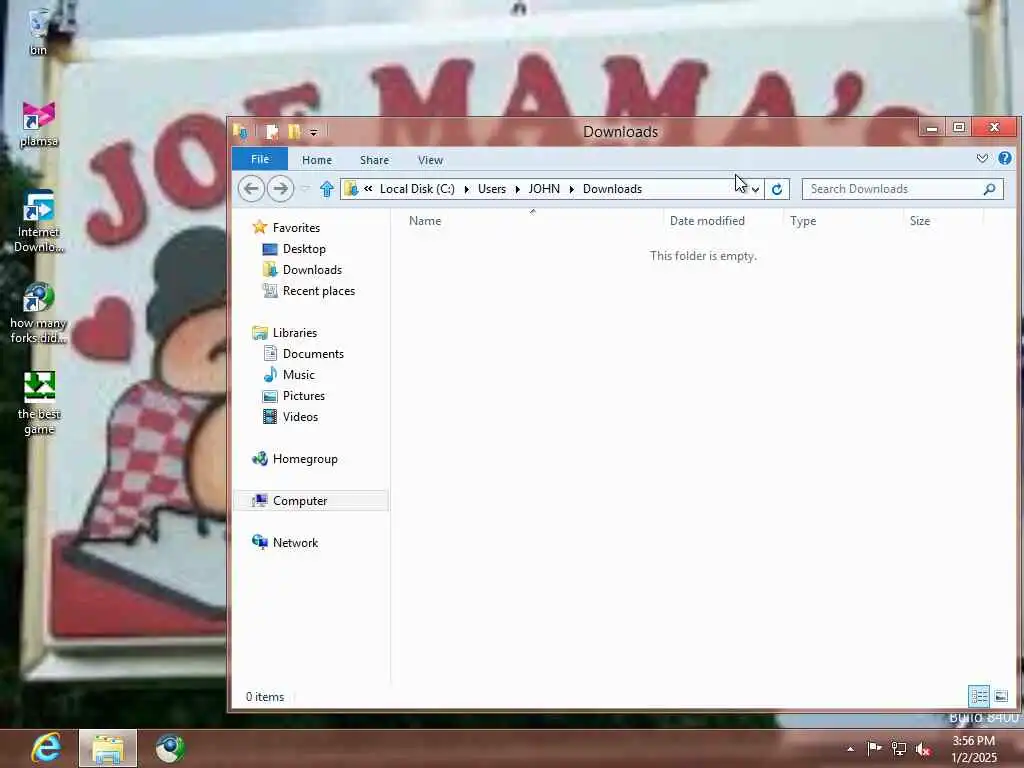The height and width of the screenshot is (768, 1024).
Task: Click the Downloads breadcrumb in the address bar
Action: 613,189
